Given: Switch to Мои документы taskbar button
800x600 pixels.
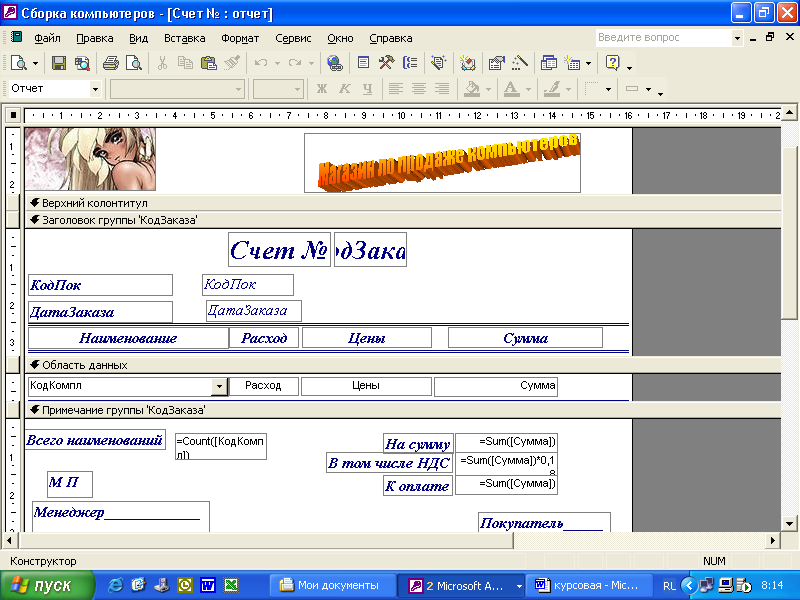Looking at the screenshot, I should [333, 585].
